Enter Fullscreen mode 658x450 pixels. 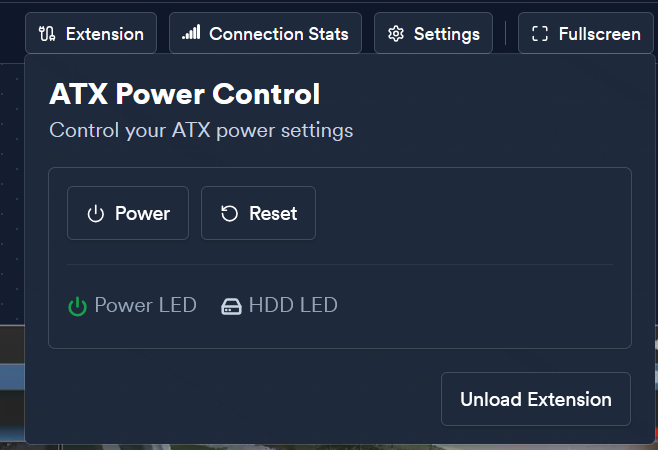pos(586,33)
